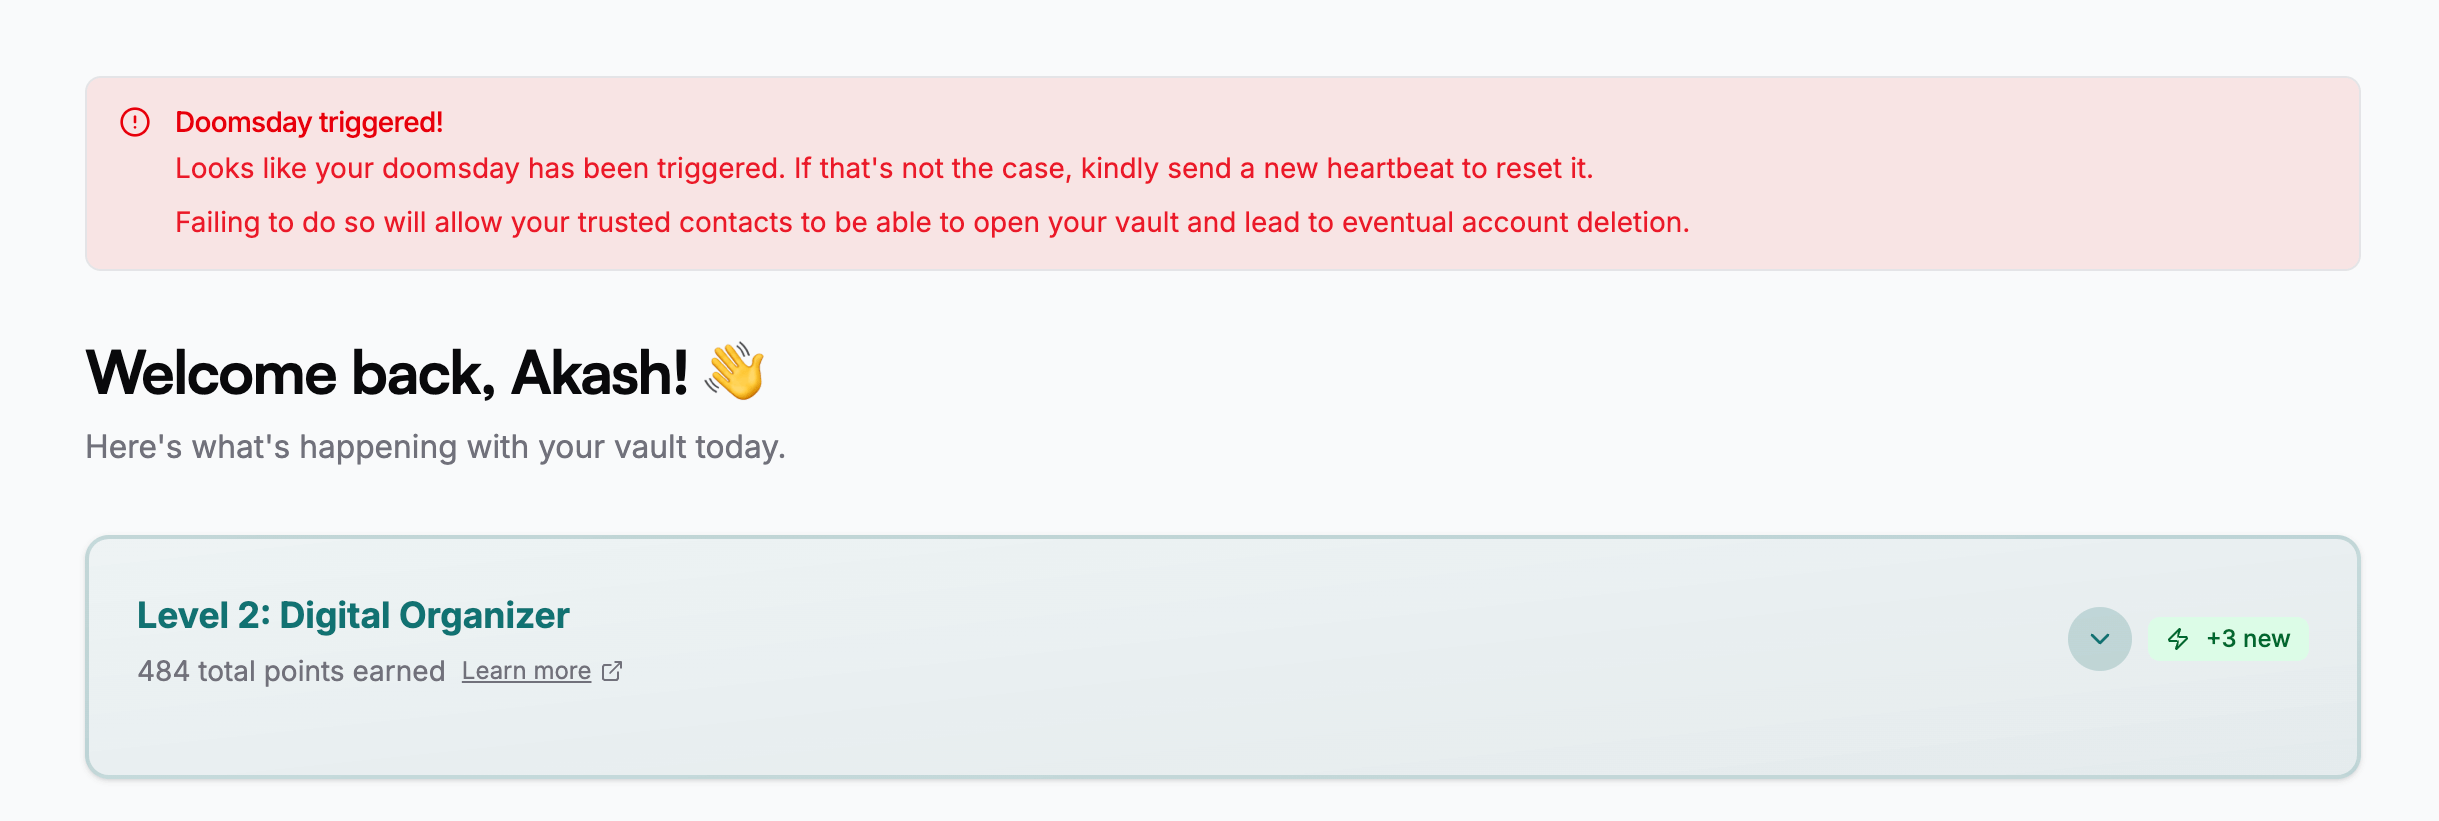Click the Doomsday triggered! heading
Image resolution: width=2439 pixels, height=821 pixels.
[309, 122]
